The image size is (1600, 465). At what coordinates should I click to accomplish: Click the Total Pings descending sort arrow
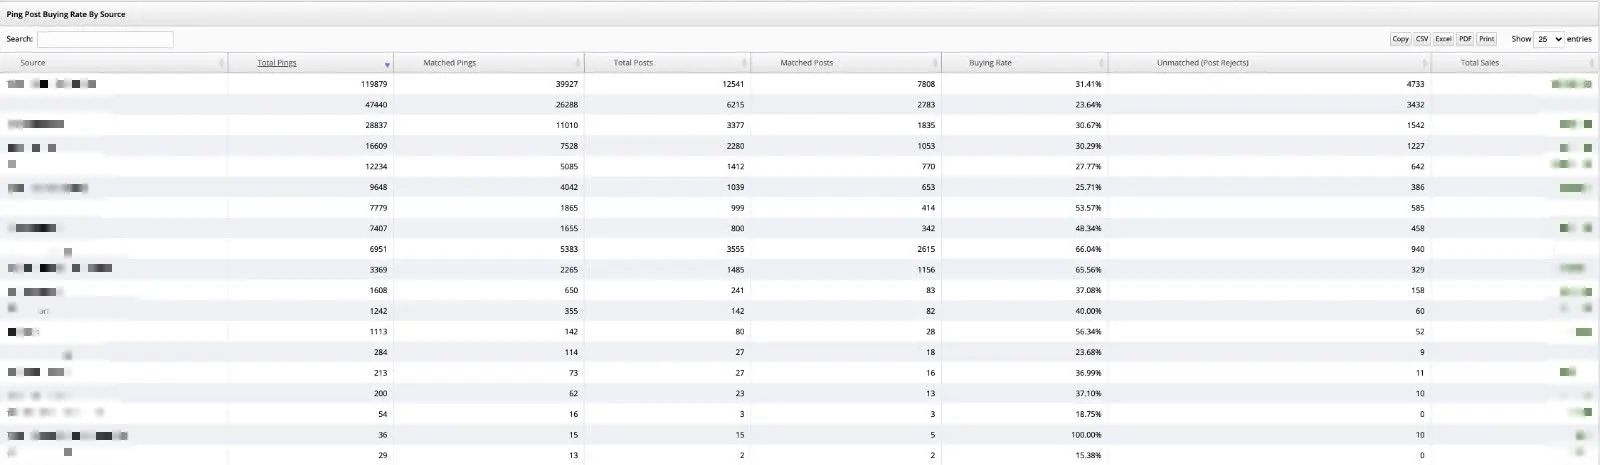pos(387,64)
